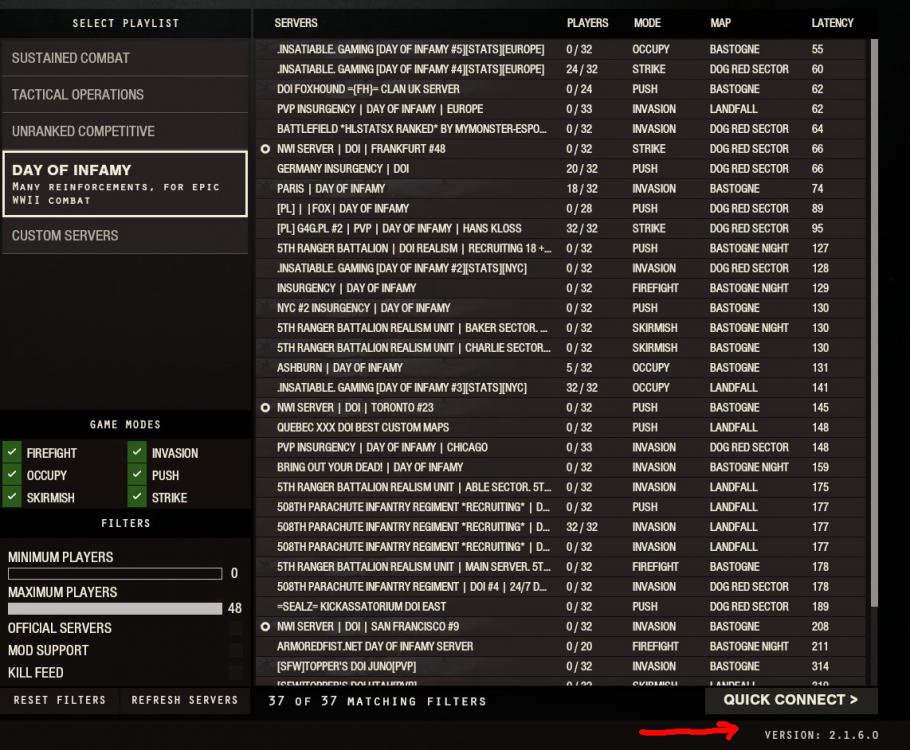Click latency value 314
910x750 pixels.
(820, 666)
